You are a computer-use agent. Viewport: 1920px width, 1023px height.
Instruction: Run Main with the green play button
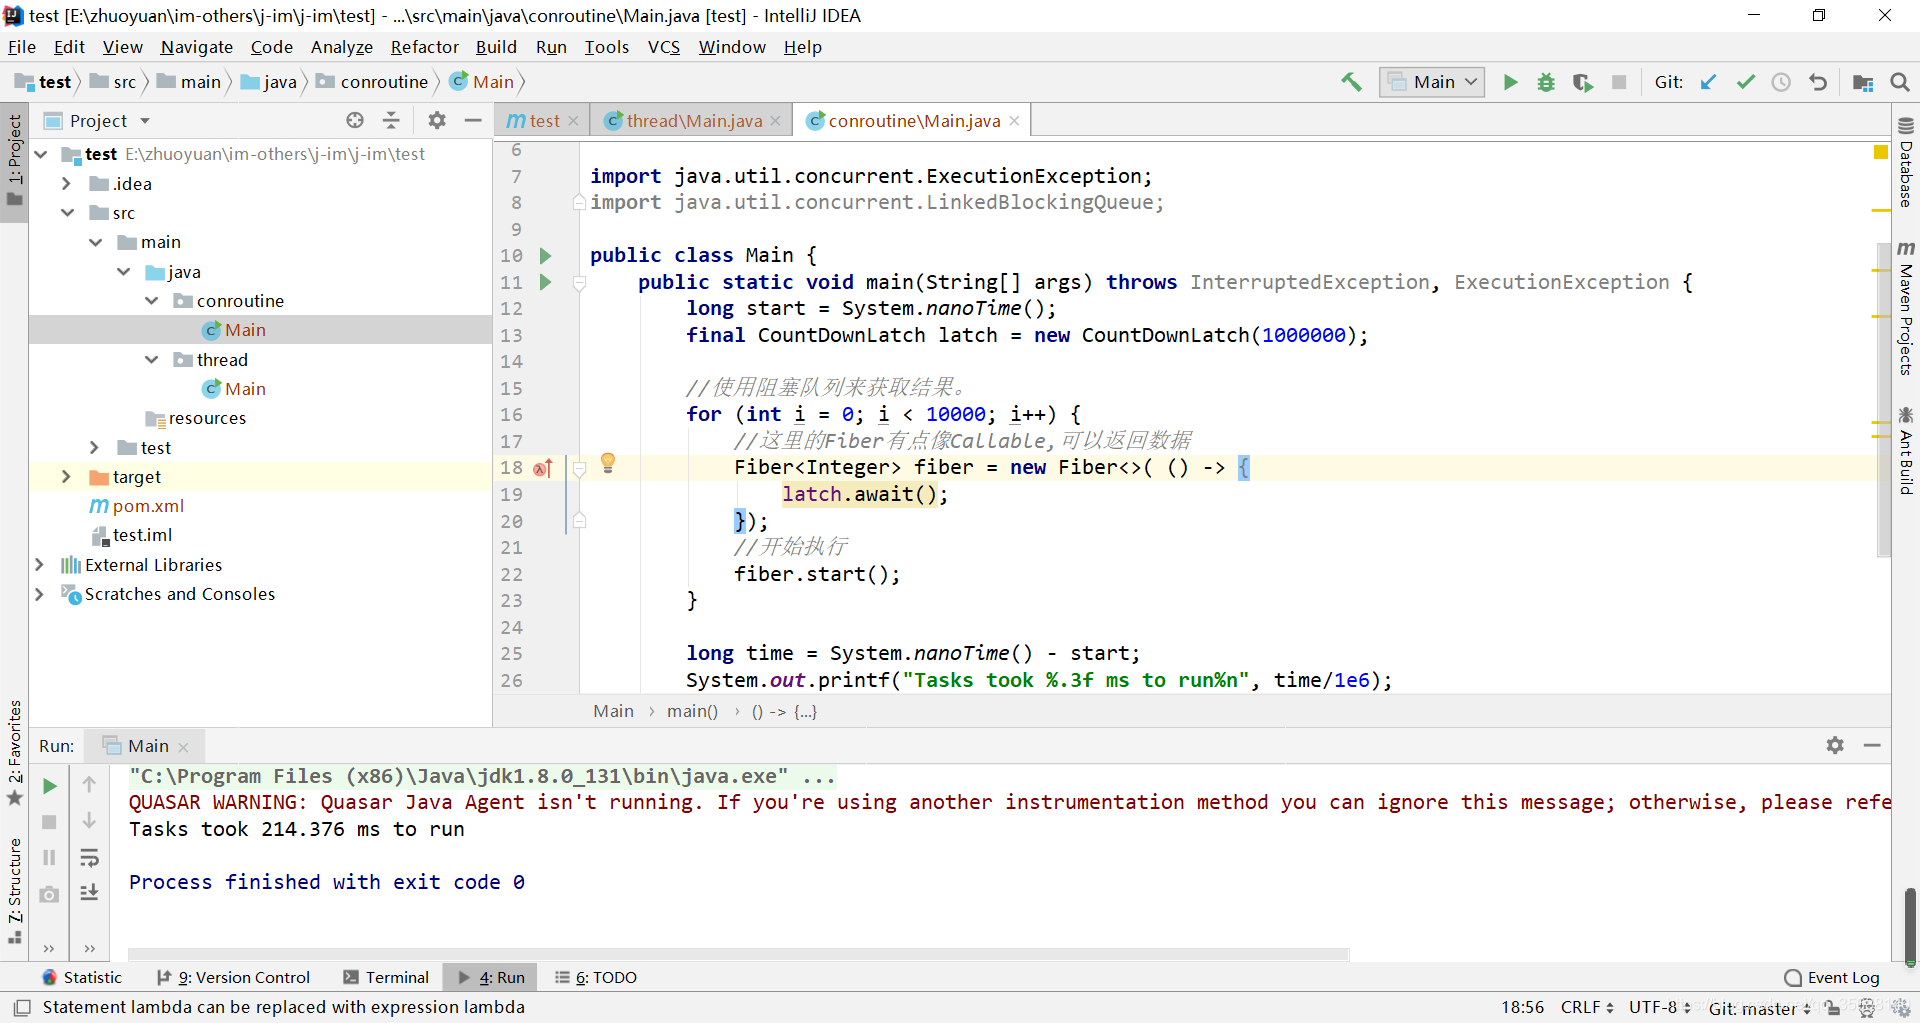click(1510, 82)
